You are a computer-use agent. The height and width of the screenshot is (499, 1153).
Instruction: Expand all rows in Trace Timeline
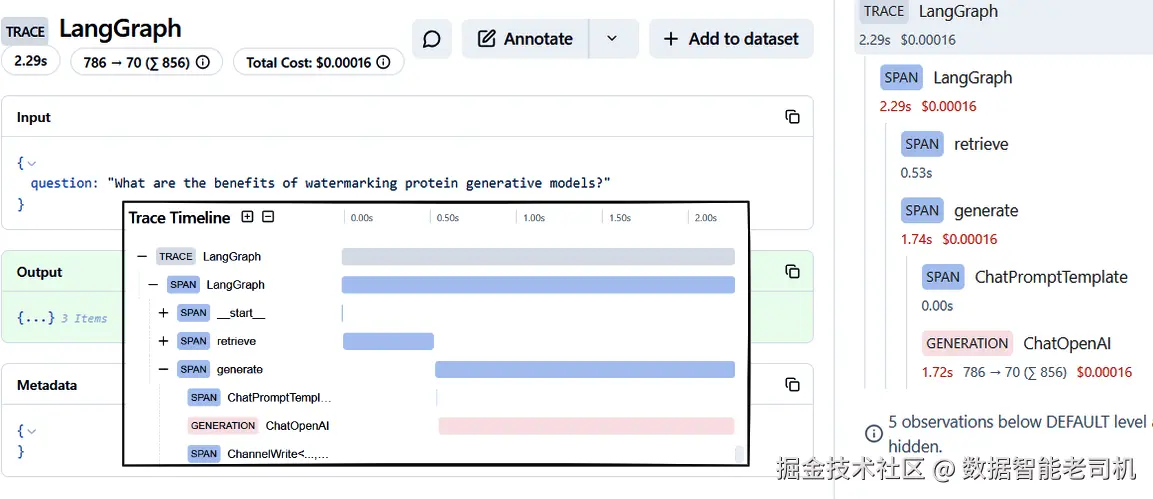point(248,217)
